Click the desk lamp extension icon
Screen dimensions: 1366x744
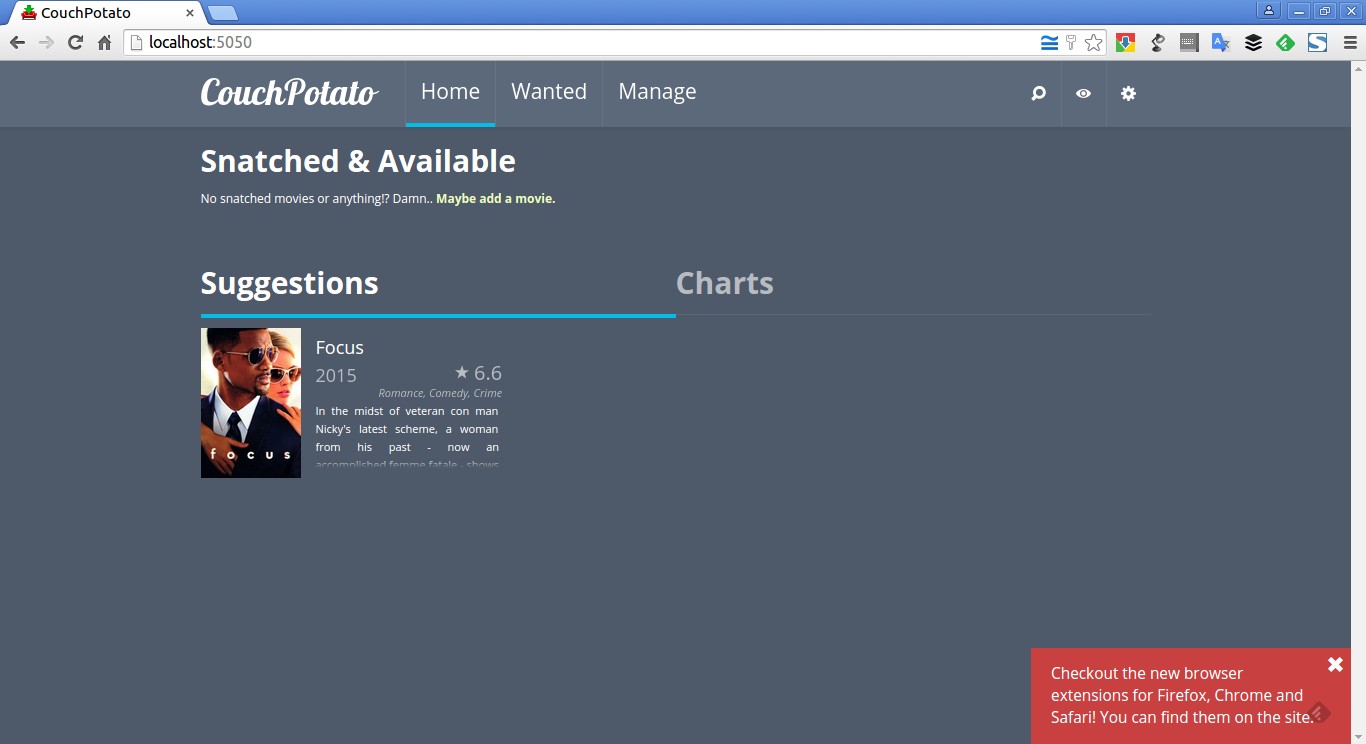pos(1158,42)
